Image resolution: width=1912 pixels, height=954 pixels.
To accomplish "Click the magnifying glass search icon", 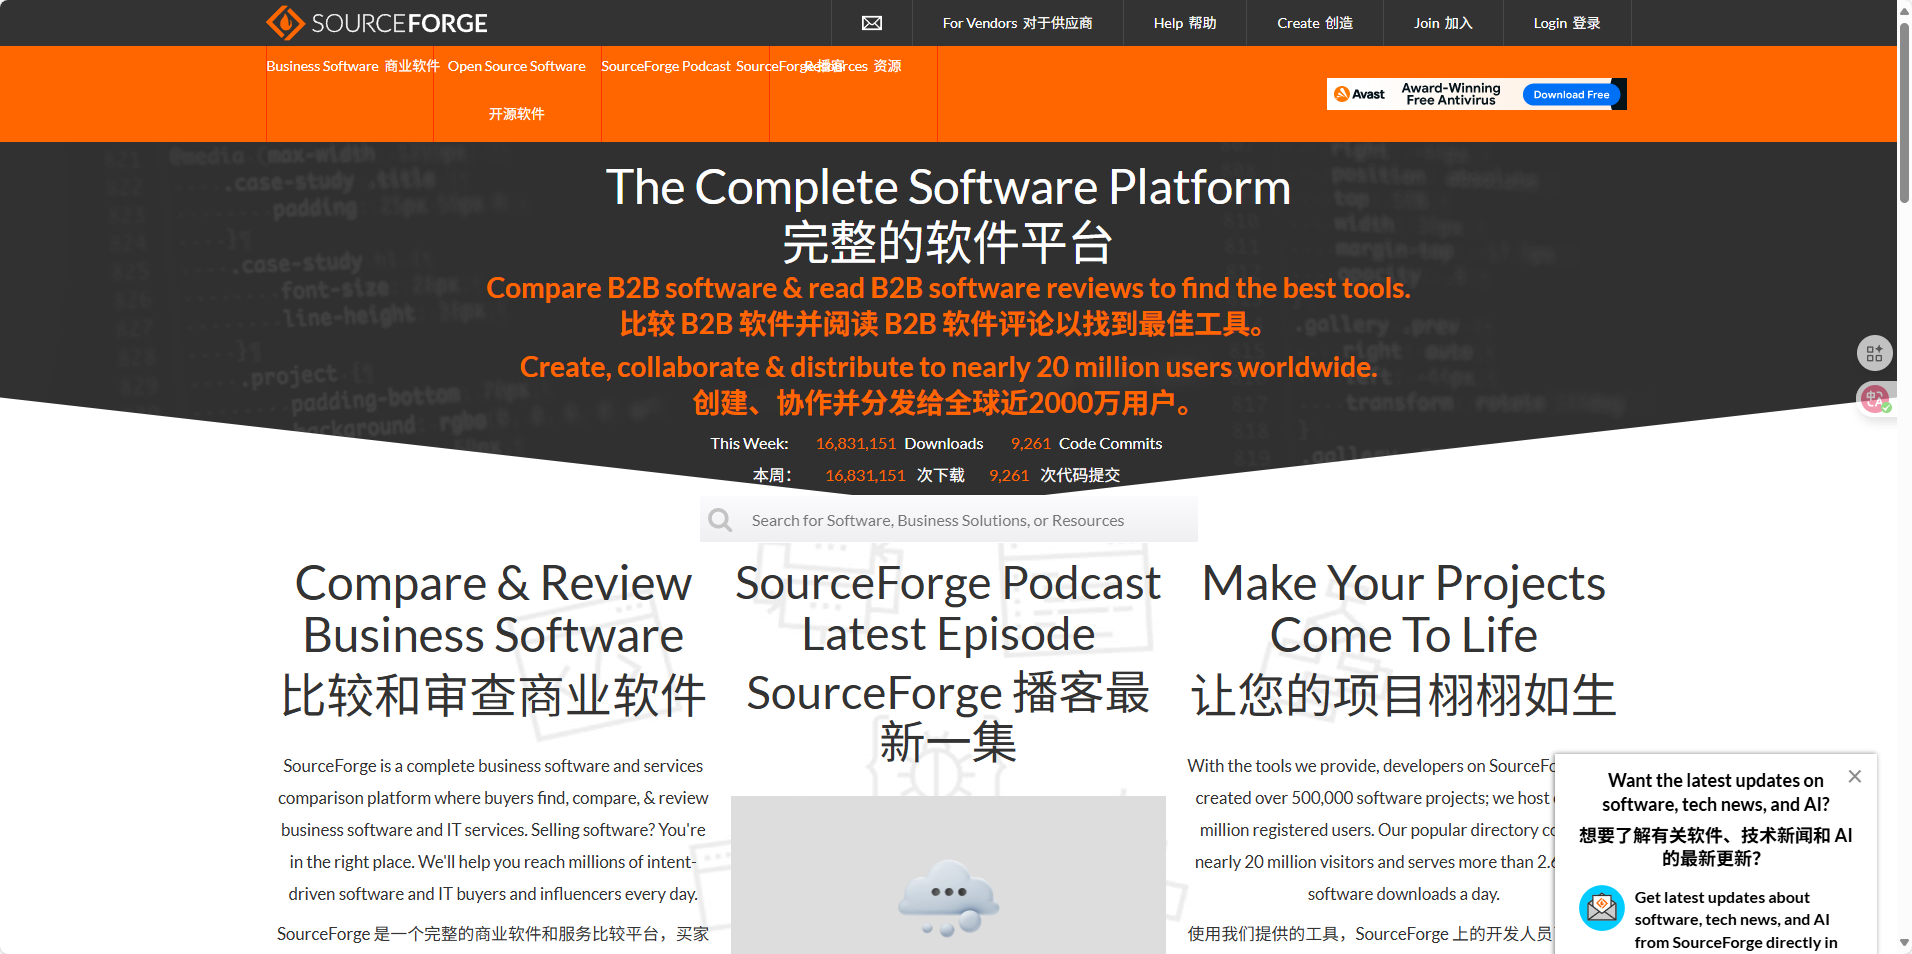I will tap(719, 520).
